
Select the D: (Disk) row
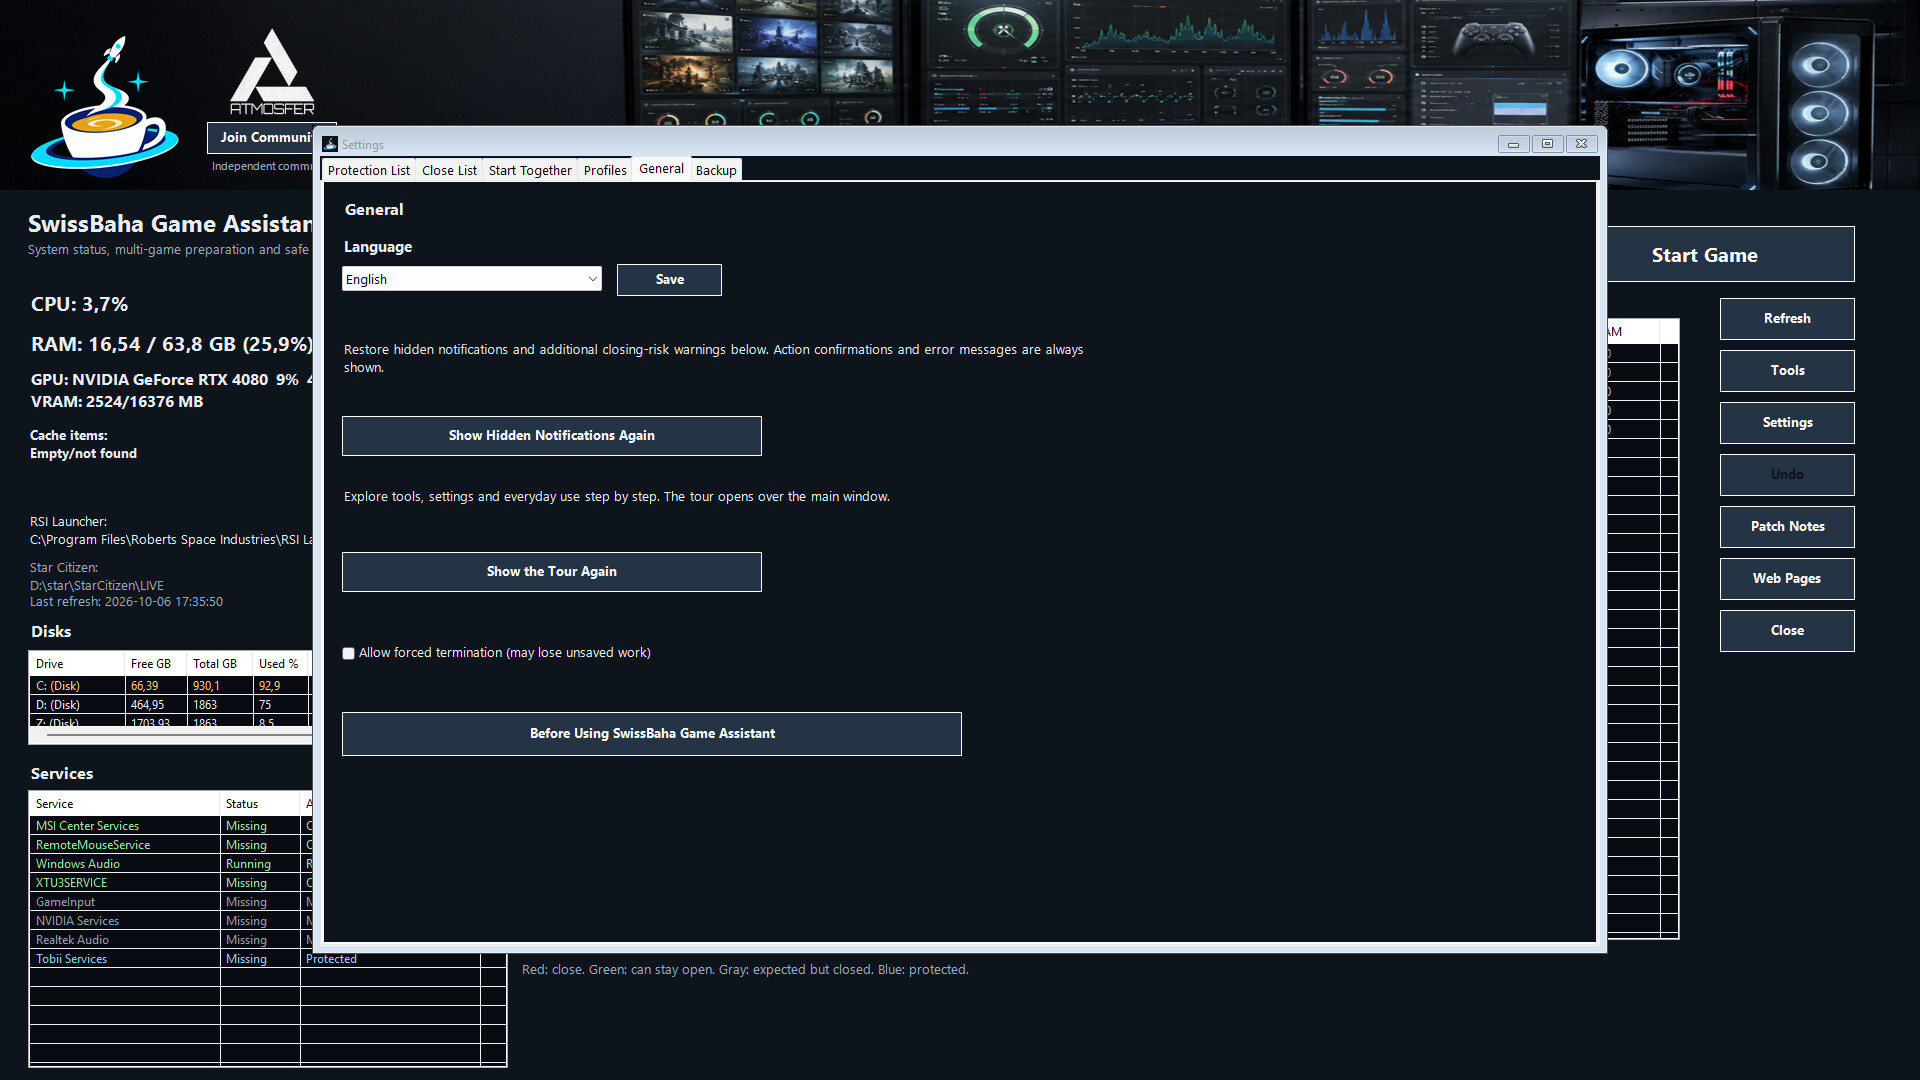click(170, 705)
